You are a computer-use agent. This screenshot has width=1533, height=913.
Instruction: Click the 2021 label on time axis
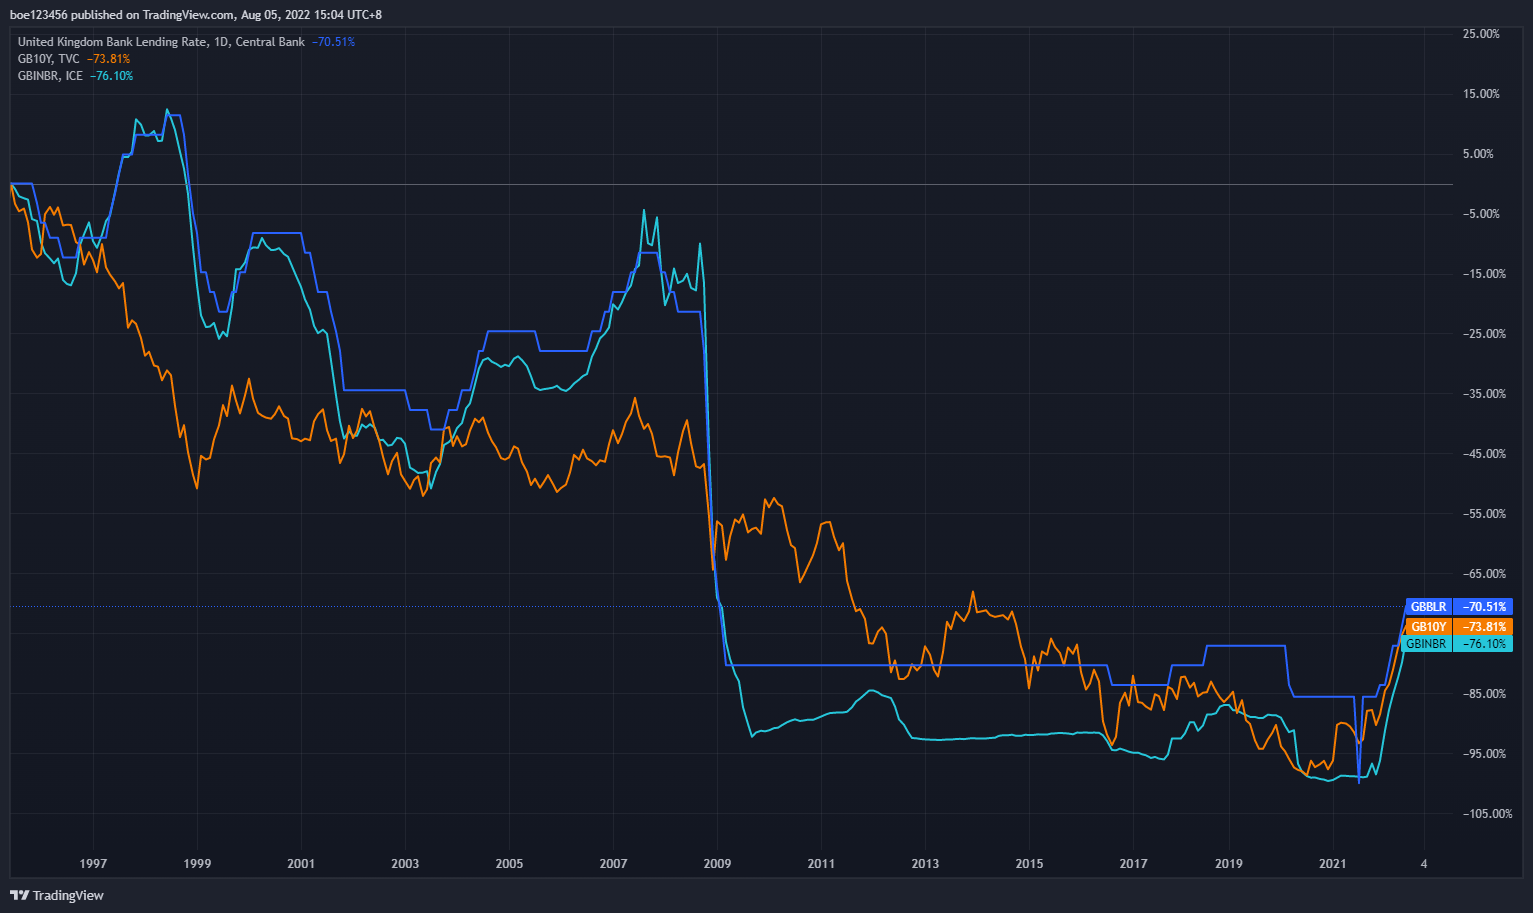[x=1333, y=864]
